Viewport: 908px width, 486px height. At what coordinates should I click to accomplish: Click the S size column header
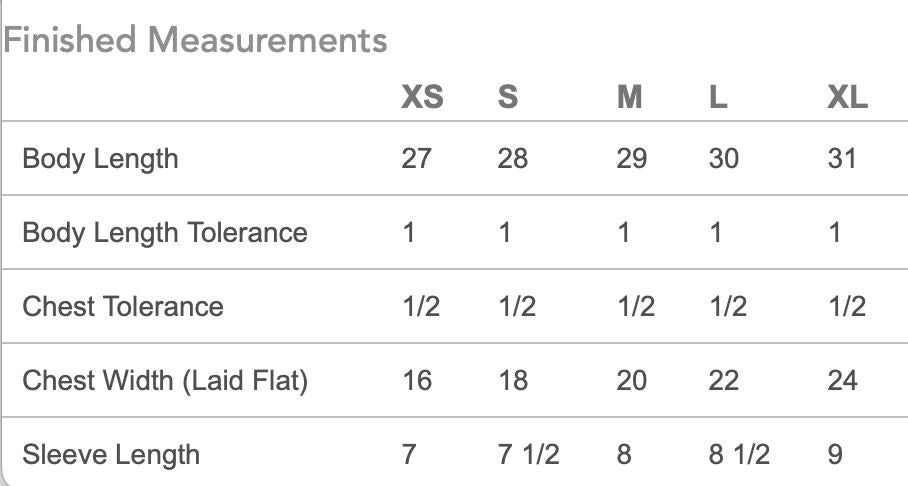click(508, 97)
